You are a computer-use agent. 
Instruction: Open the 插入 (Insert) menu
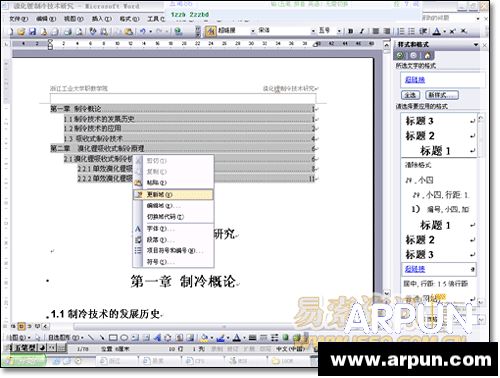(102, 19)
